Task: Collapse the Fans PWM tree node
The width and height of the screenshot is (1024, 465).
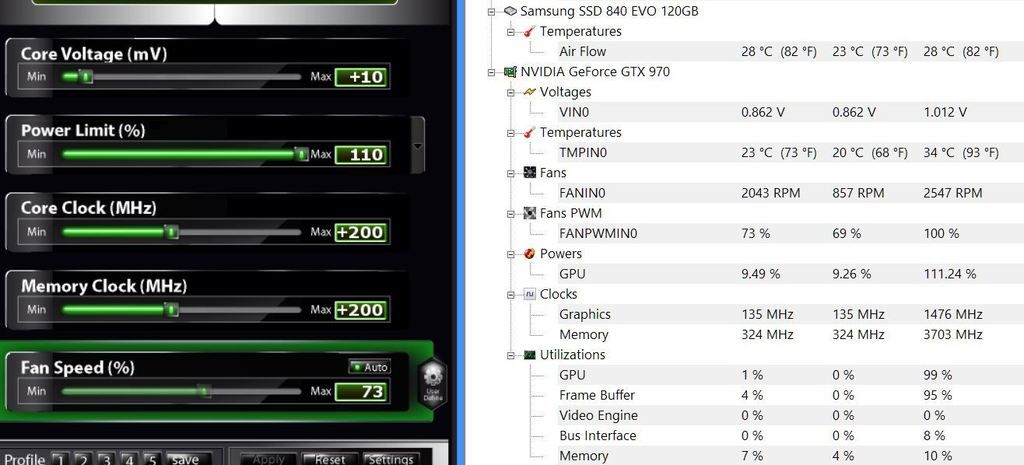Action: 511,214
